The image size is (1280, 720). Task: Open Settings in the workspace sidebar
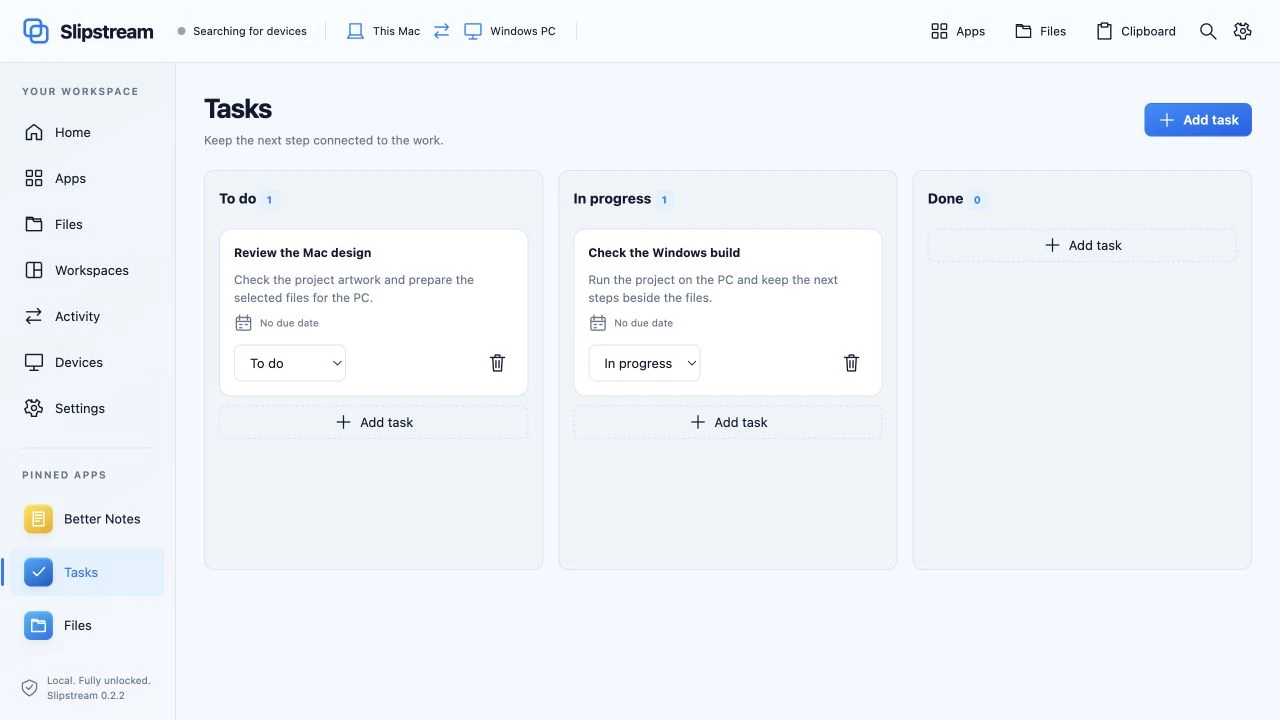click(88, 408)
